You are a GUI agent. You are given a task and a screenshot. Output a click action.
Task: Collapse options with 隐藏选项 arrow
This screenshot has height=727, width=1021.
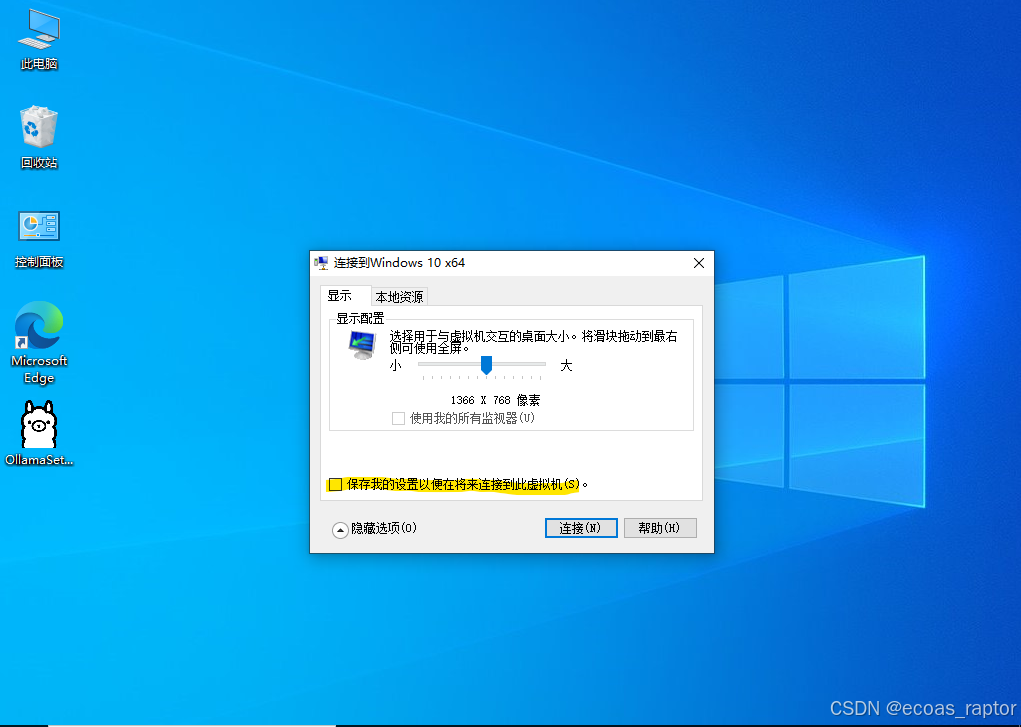coord(340,530)
